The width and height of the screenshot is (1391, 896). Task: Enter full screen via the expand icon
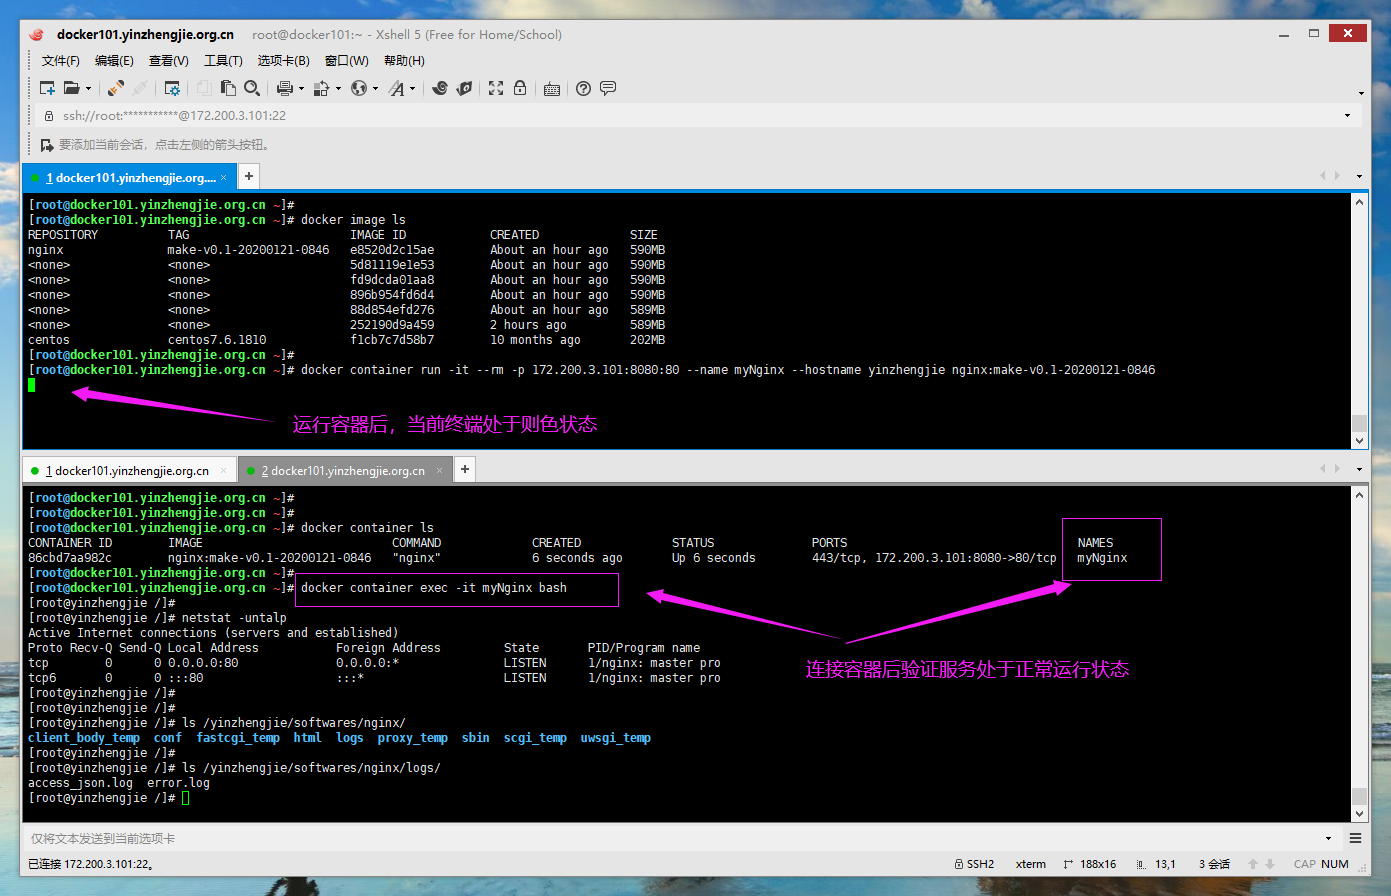pyautogui.click(x=495, y=88)
